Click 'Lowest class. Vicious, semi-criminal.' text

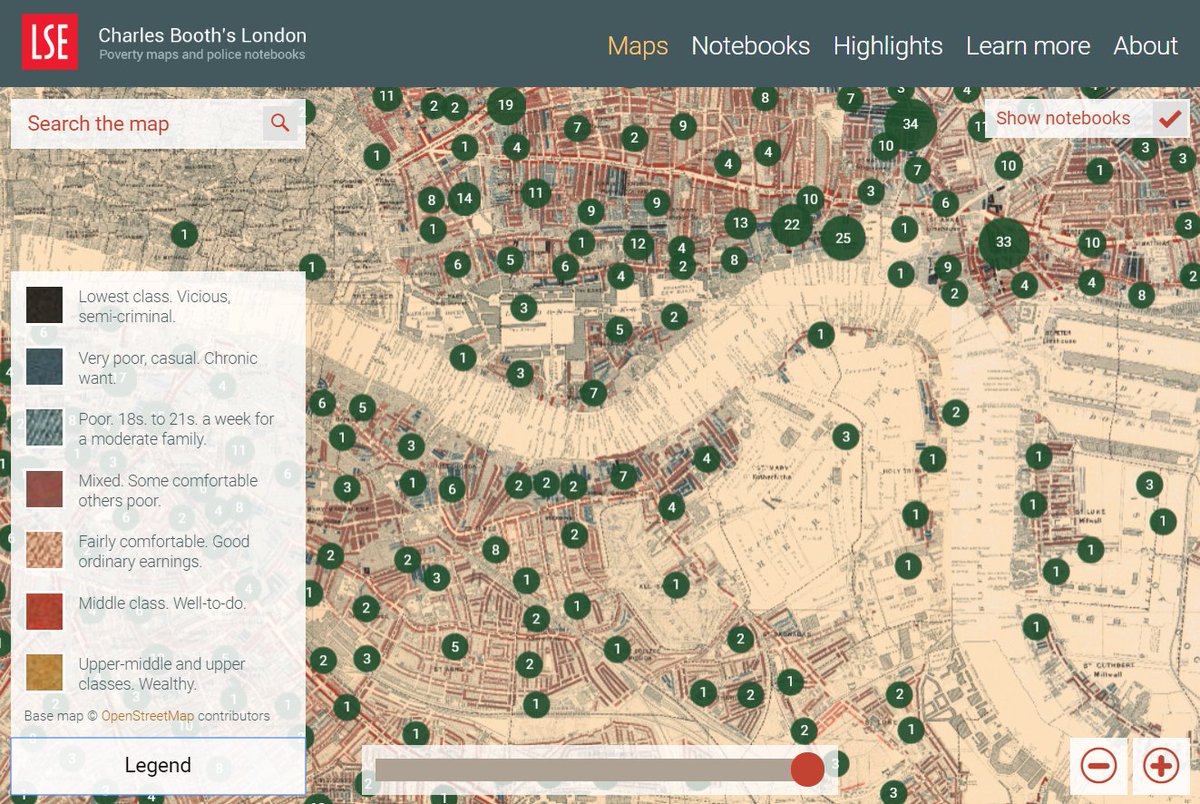pyautogui.click(x=154, y=306)
